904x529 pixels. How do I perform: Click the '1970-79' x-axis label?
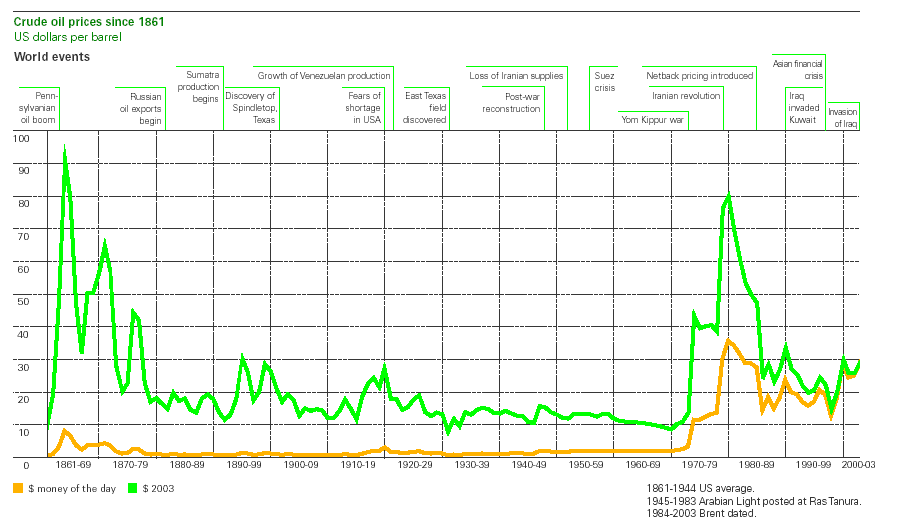coord(699,464)
